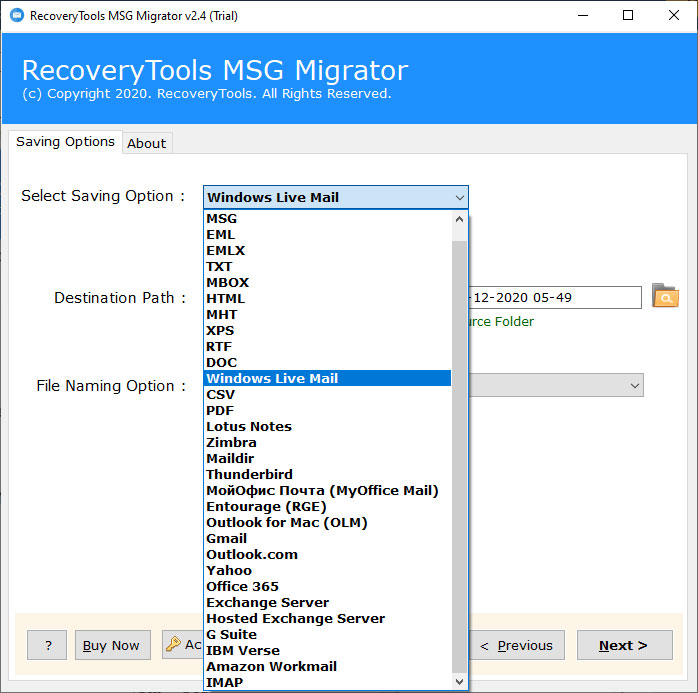This screenshot has width=698, height=693.
Task: Pick PDF saving option
Action: (327, 411)
